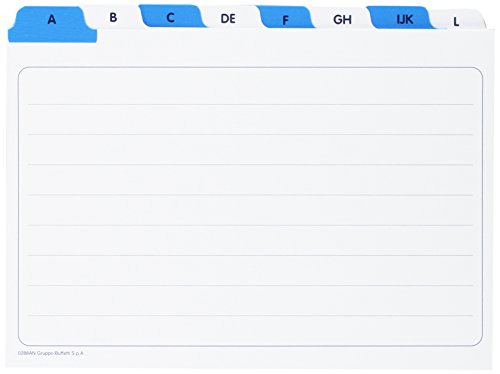Click the third ruled line on the card

point(250,165)
